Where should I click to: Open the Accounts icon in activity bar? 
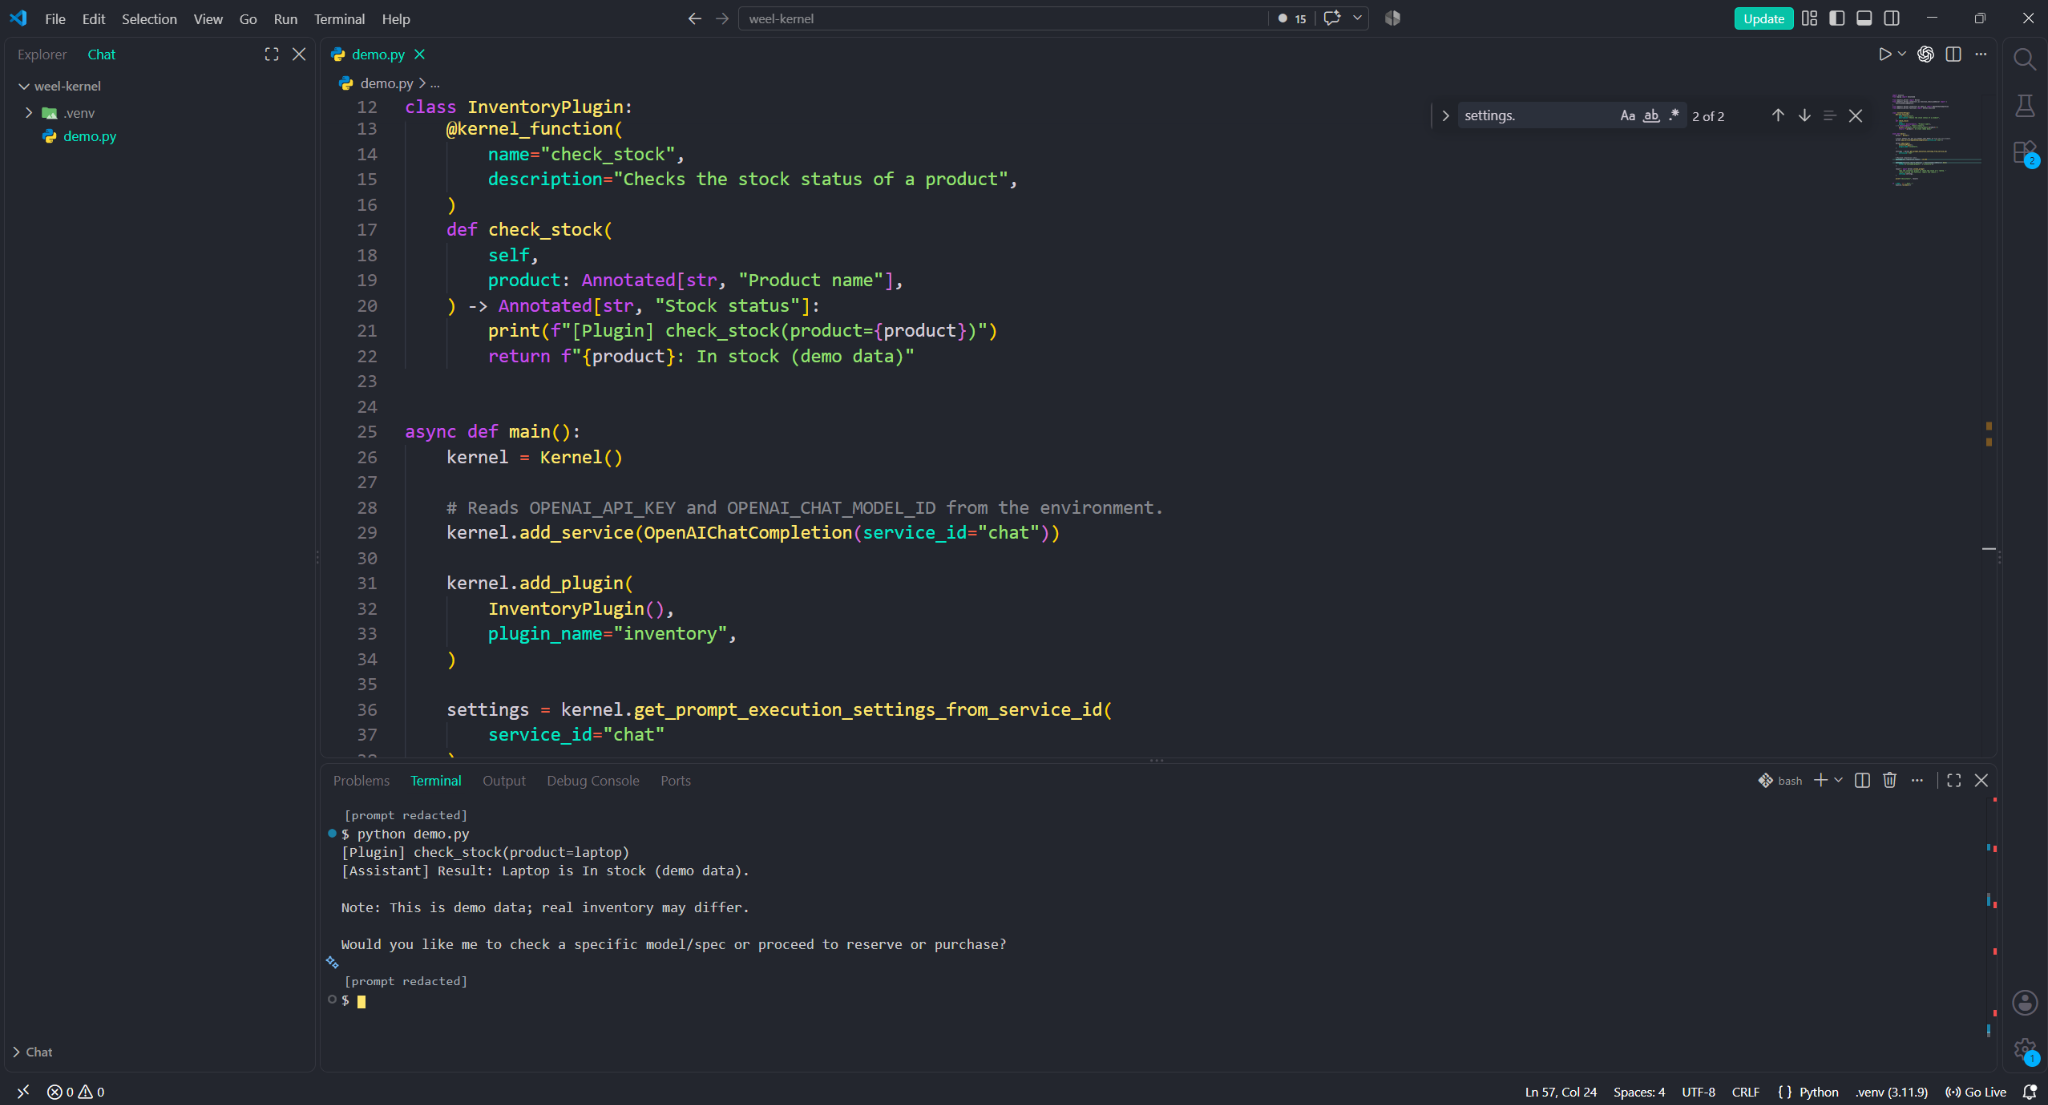[2024, 1003]
